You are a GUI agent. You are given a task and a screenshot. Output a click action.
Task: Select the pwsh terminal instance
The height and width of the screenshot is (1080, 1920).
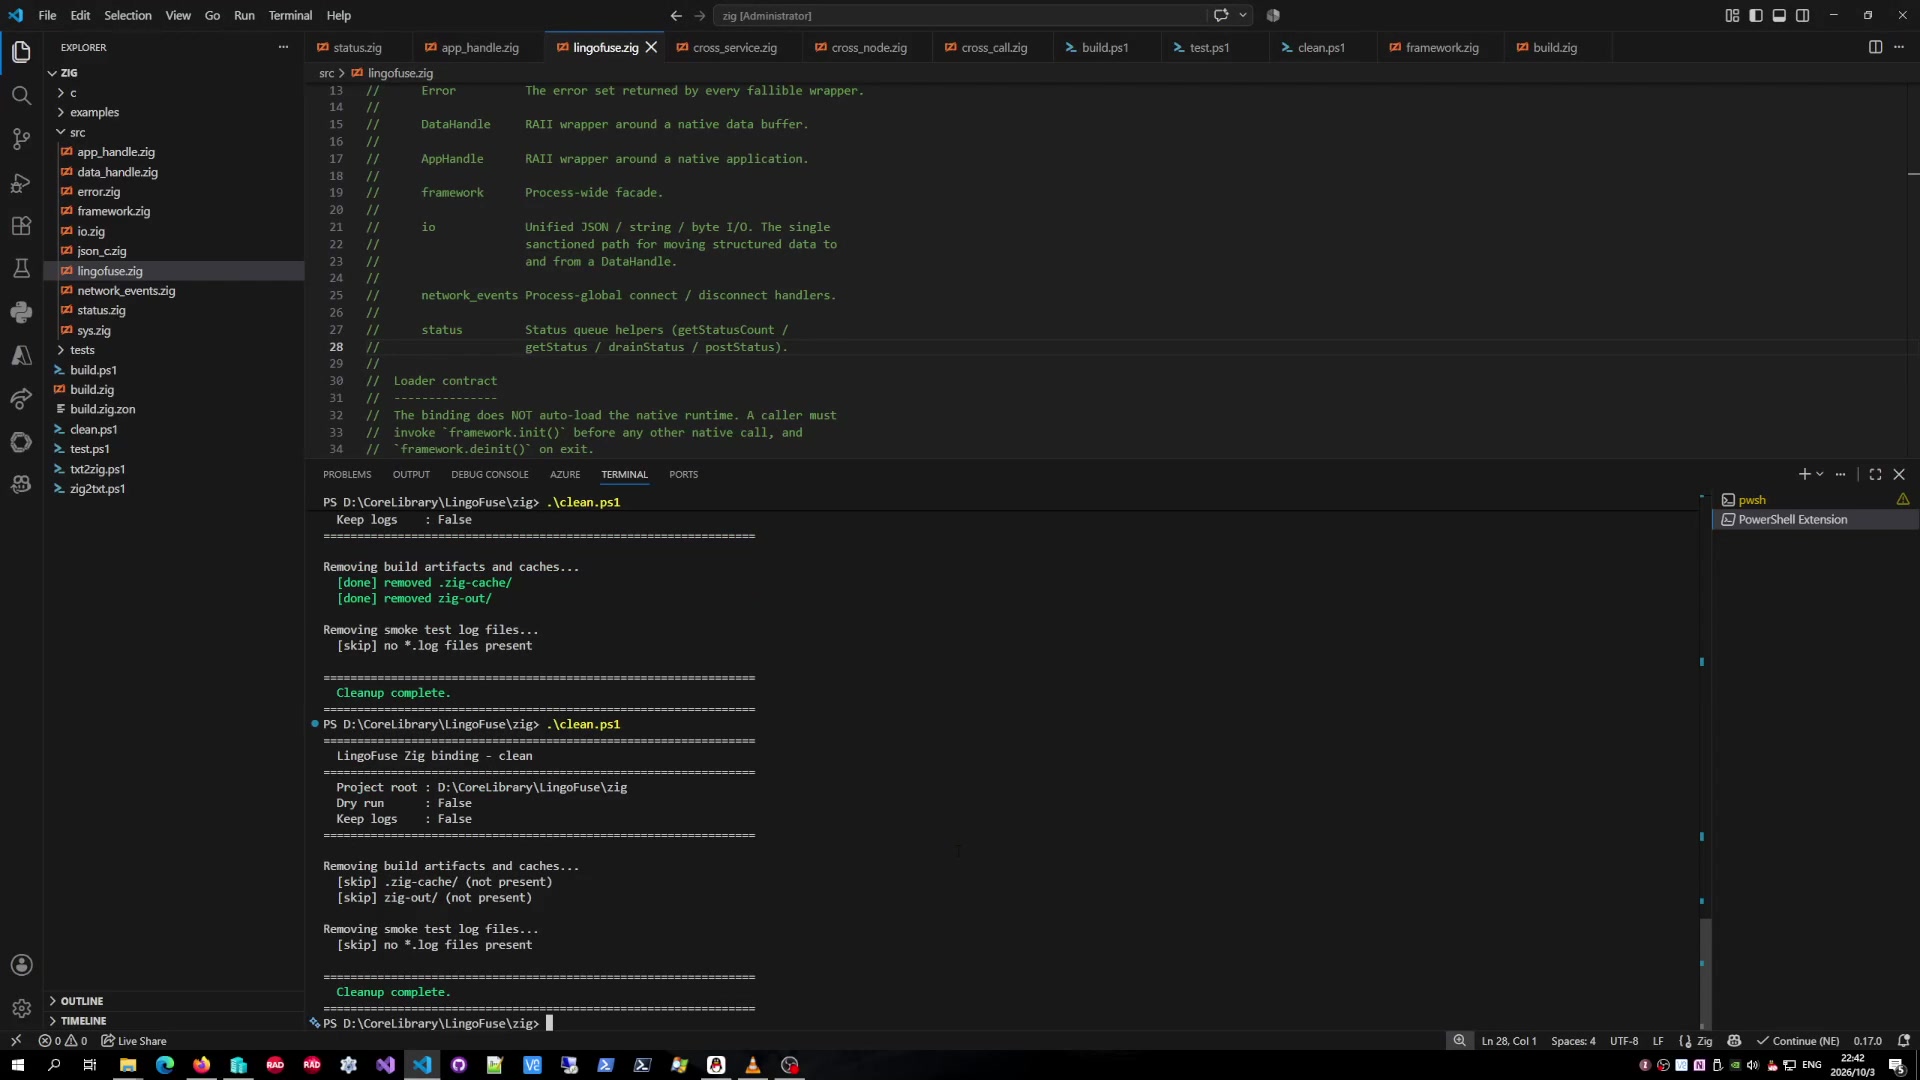pyautogui.click(x=1815, y=500)
